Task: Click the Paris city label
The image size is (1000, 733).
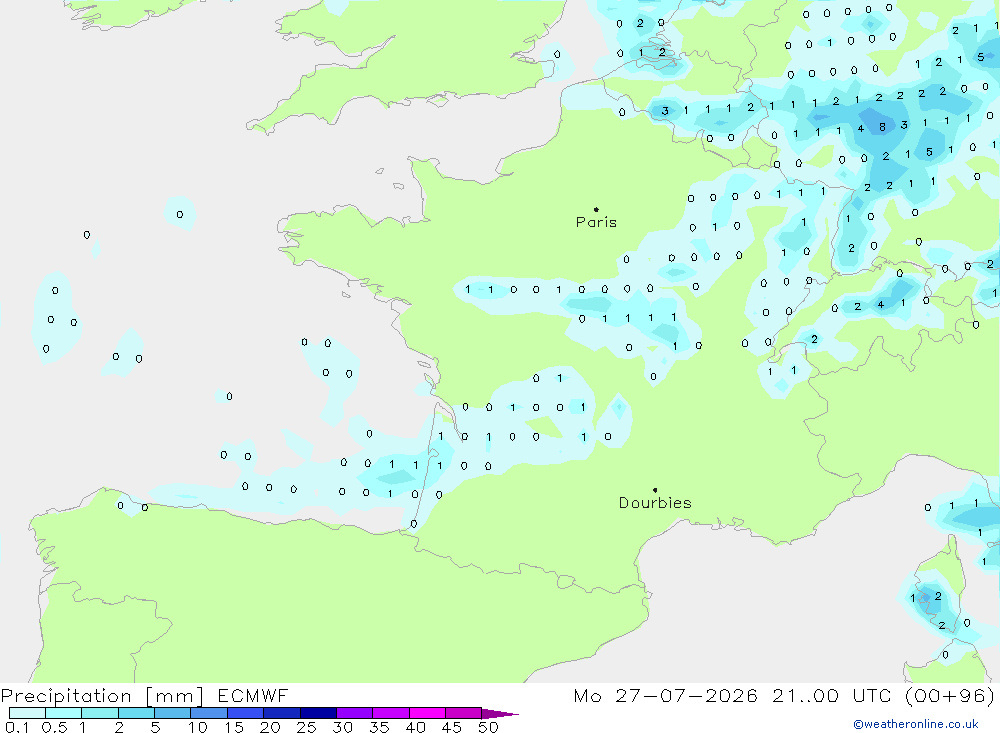Action: pyautogui.click(x=596, y=222)
